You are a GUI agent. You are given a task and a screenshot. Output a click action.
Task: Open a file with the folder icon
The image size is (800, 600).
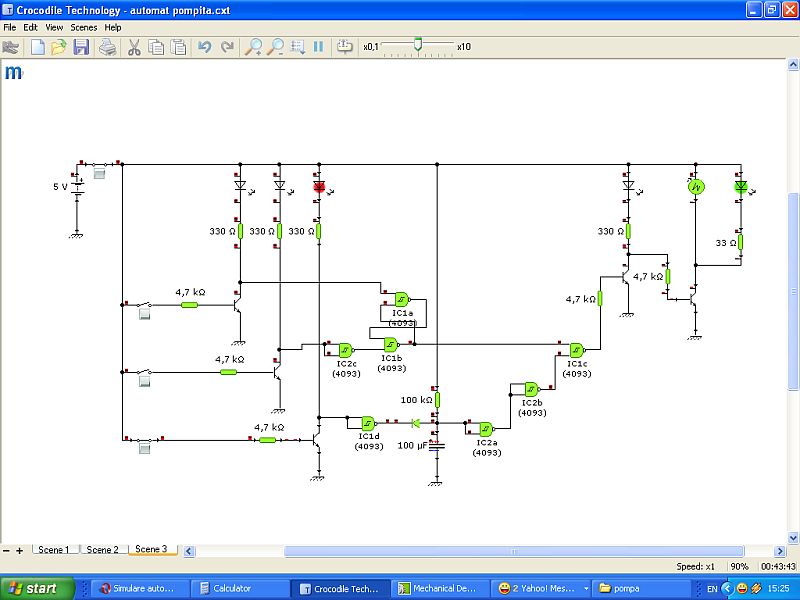tap(59, 47)
